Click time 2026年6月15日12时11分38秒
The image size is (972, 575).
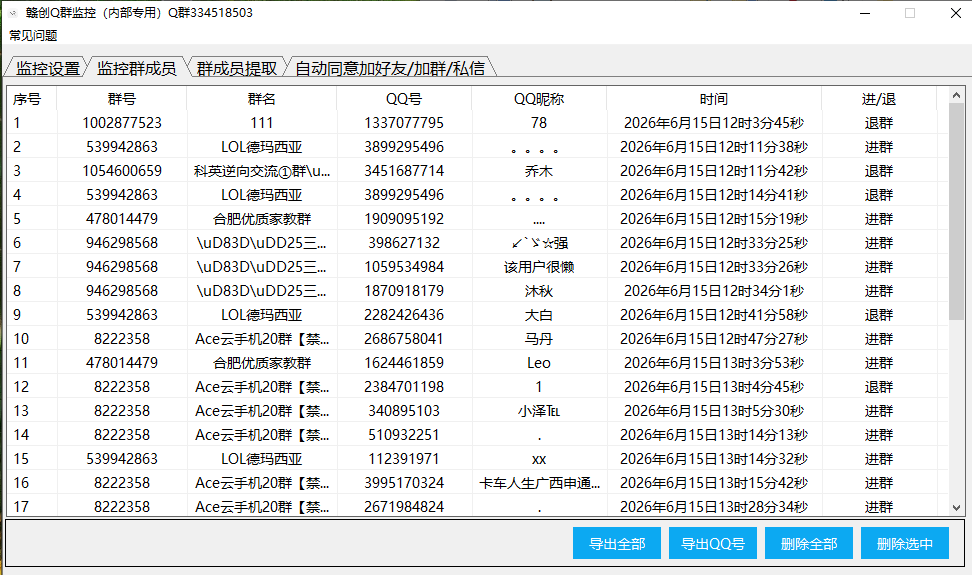[x=714, y=147]
